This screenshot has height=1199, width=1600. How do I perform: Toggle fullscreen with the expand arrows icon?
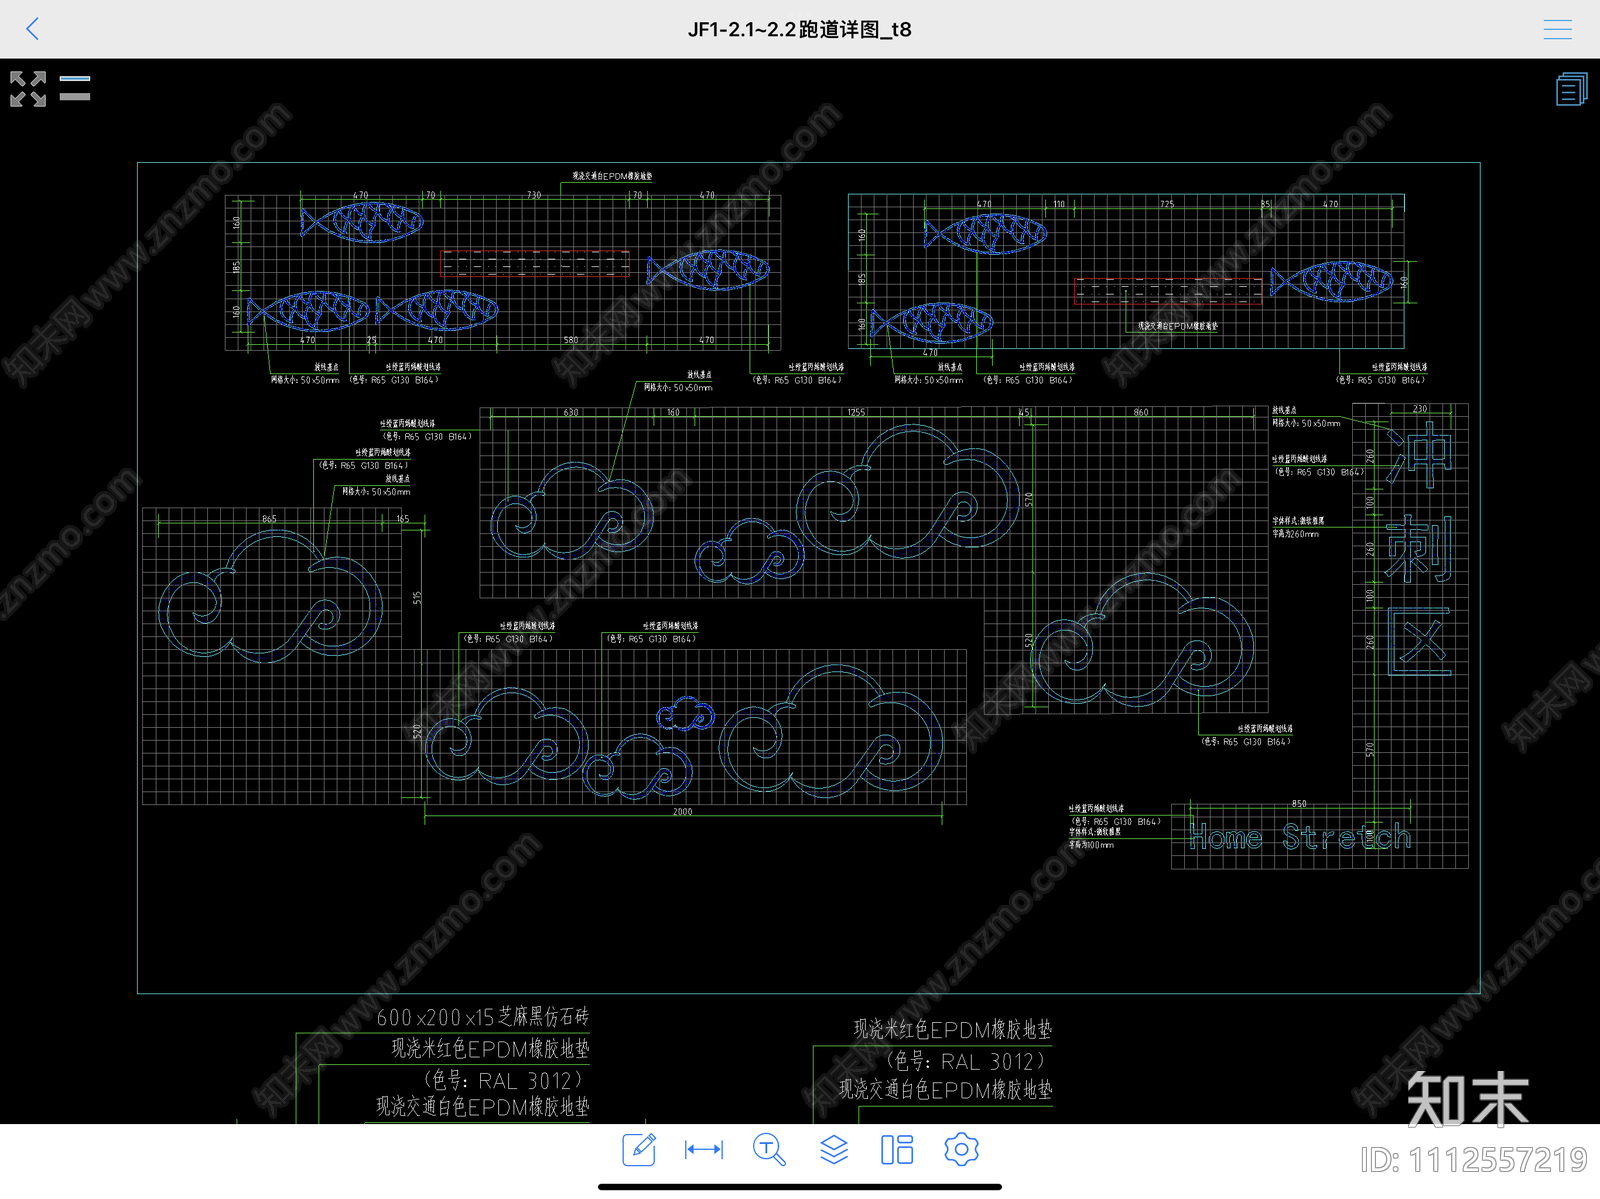pos(28,89)
